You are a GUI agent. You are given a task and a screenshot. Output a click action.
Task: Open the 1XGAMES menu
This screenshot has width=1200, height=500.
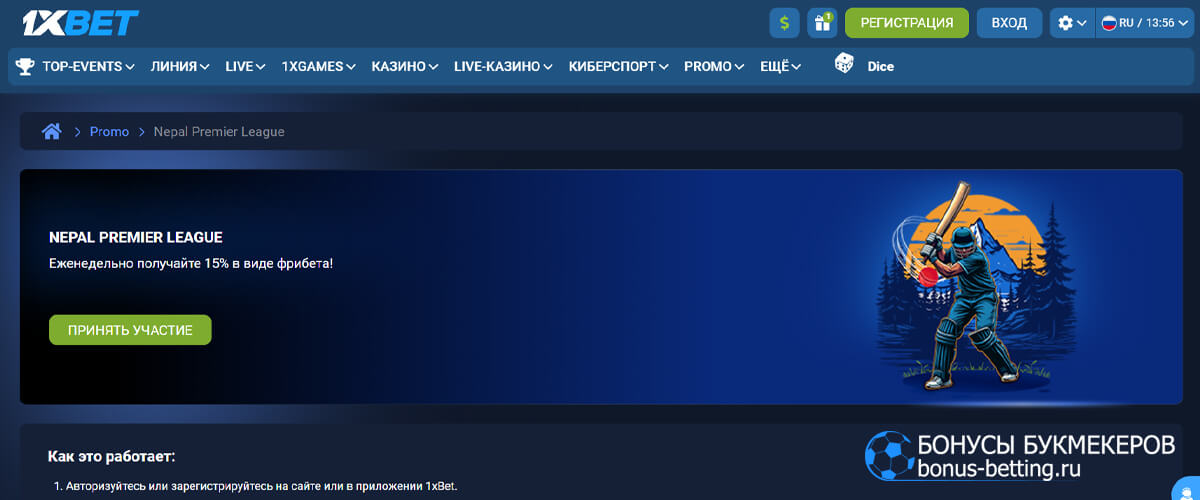(x=318, y=67)
